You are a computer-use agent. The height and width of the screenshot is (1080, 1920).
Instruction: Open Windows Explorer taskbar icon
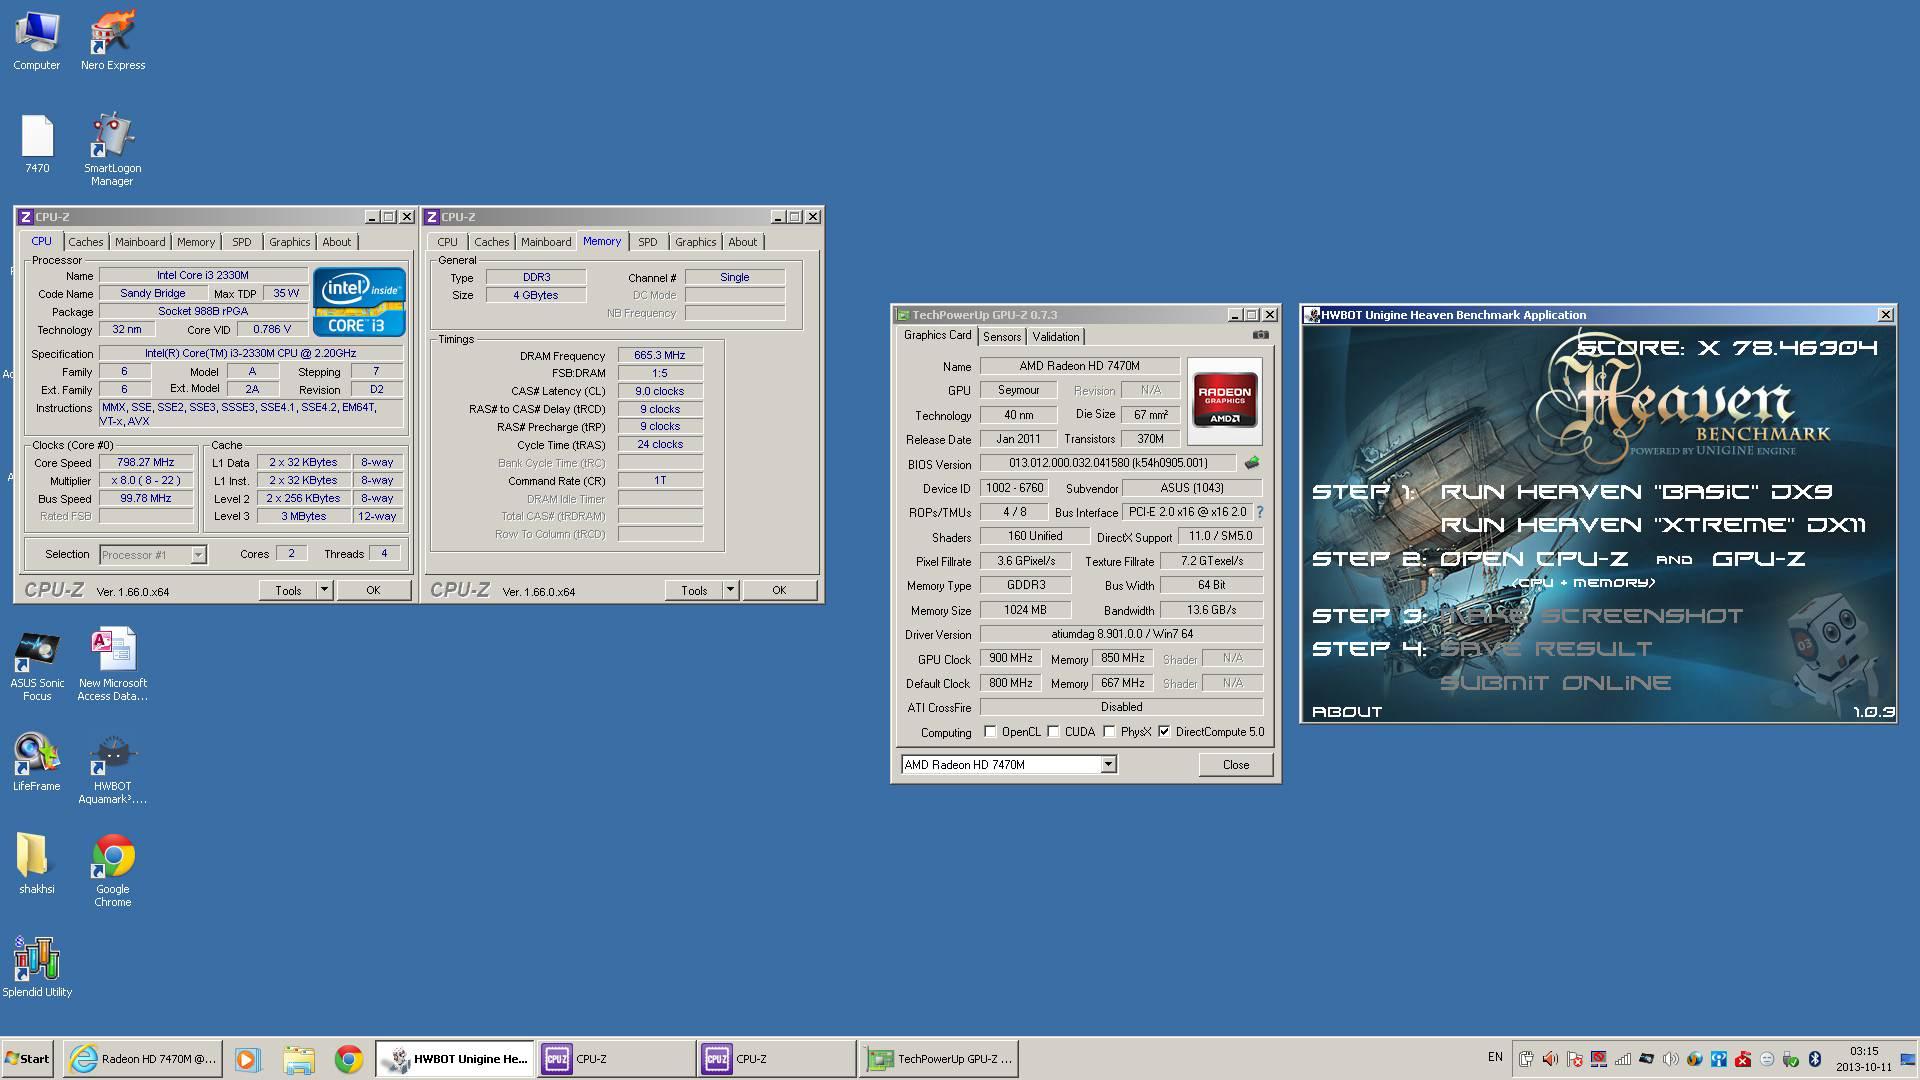298,1059
